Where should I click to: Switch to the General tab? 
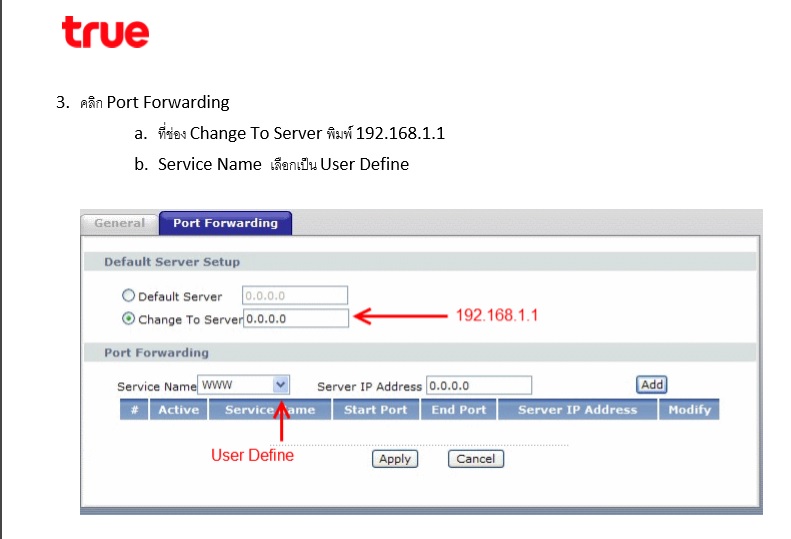120,224
